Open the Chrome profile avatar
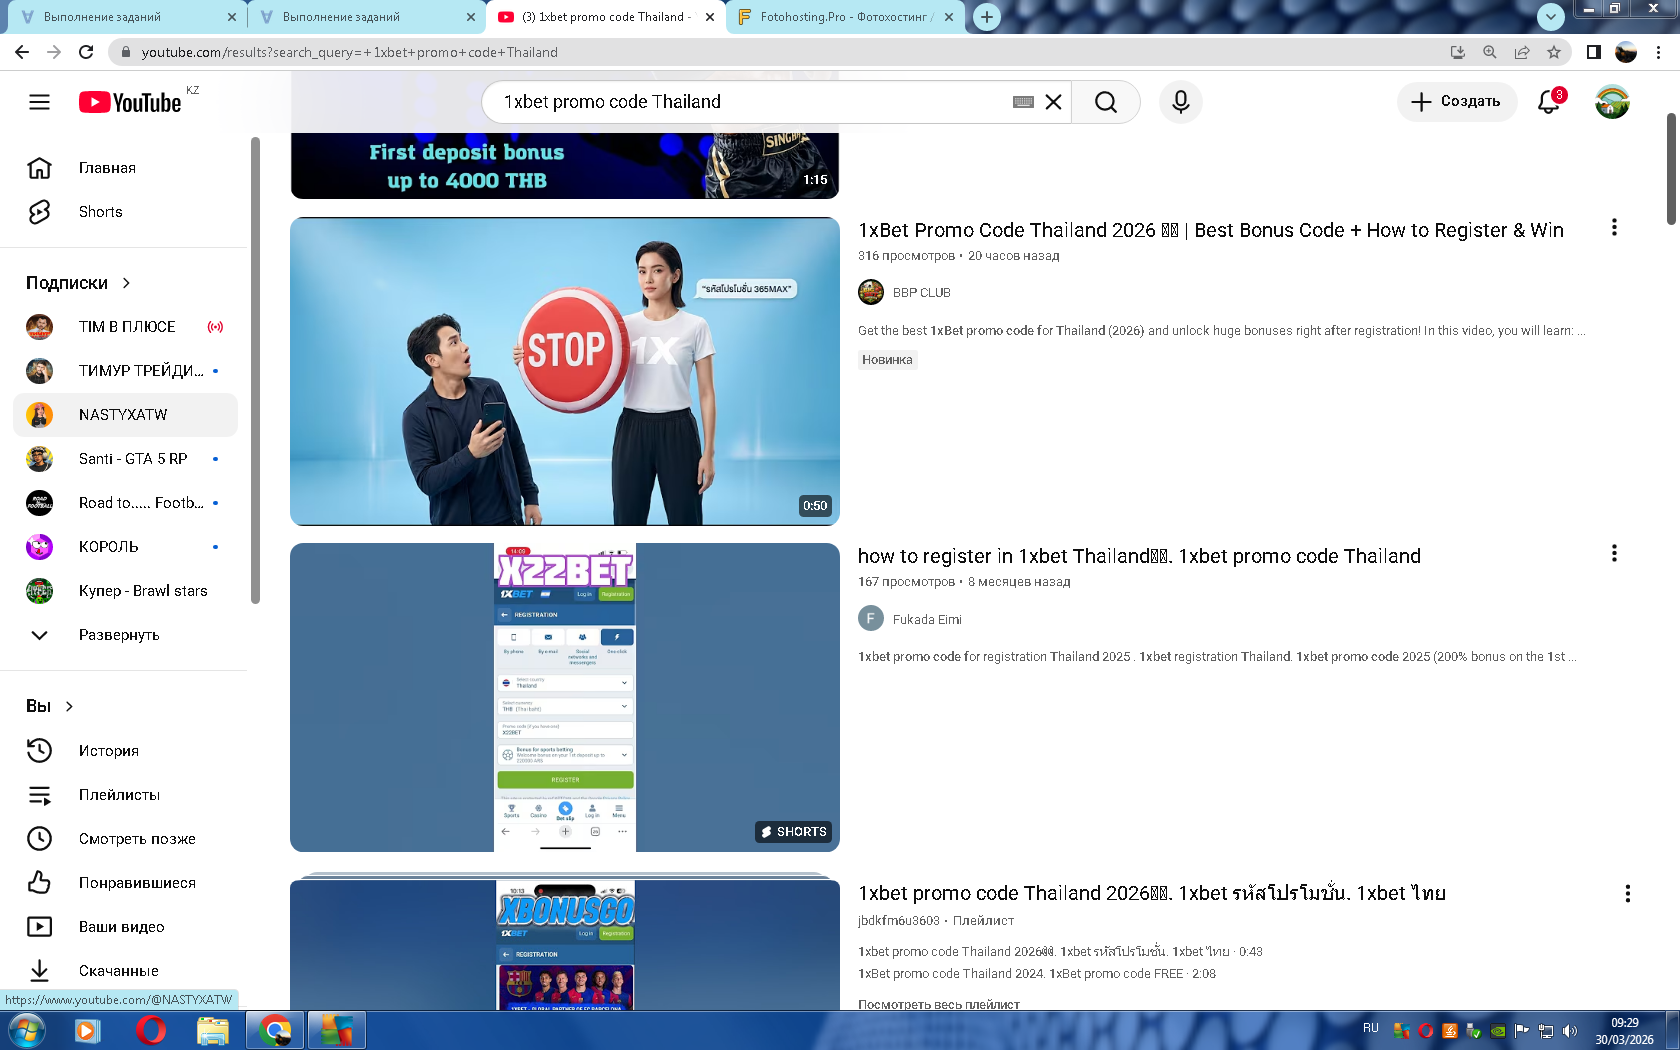The image size is (1680, 1050). coord(1626,52)
